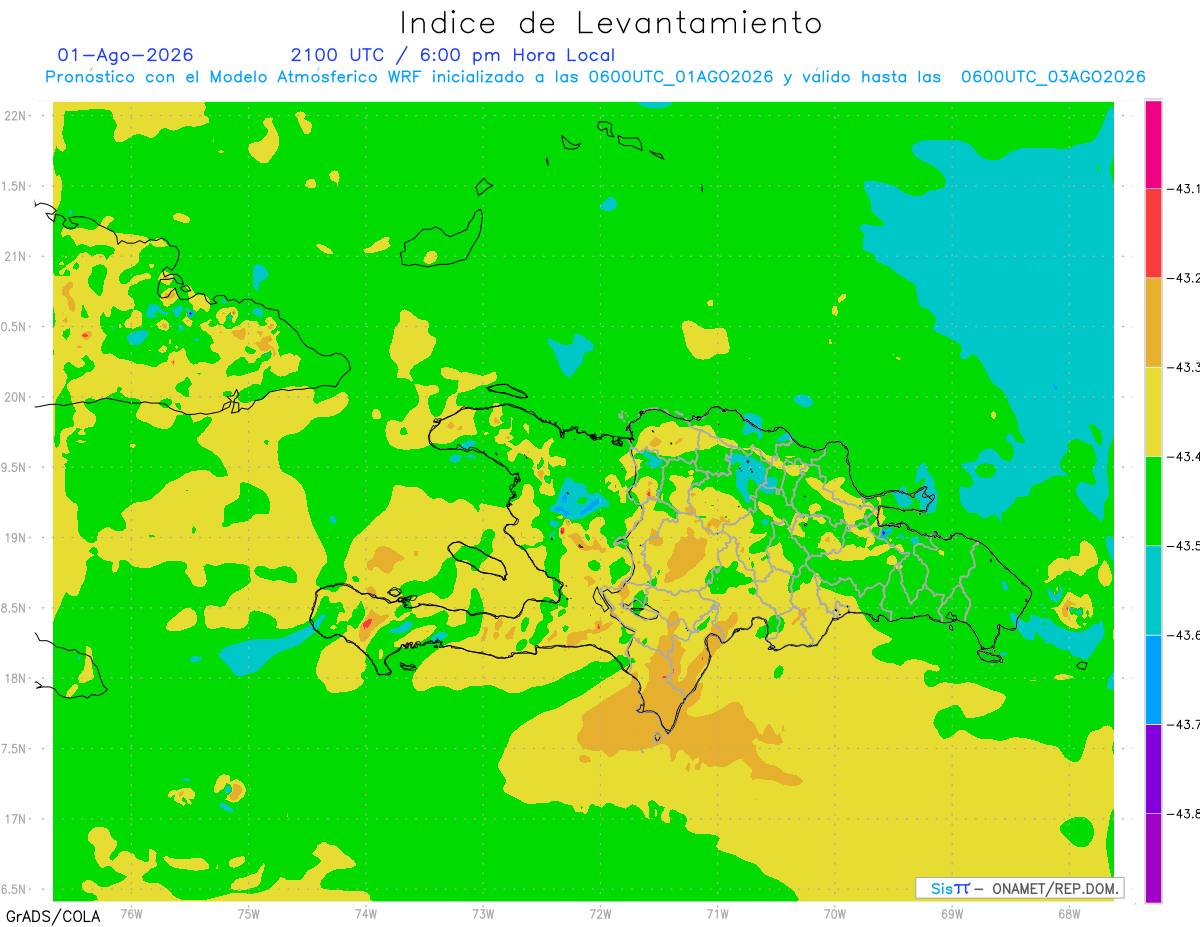Screen dimensions: 1200x927
Task: Click the latitude label "19N"
Action: 16,537
